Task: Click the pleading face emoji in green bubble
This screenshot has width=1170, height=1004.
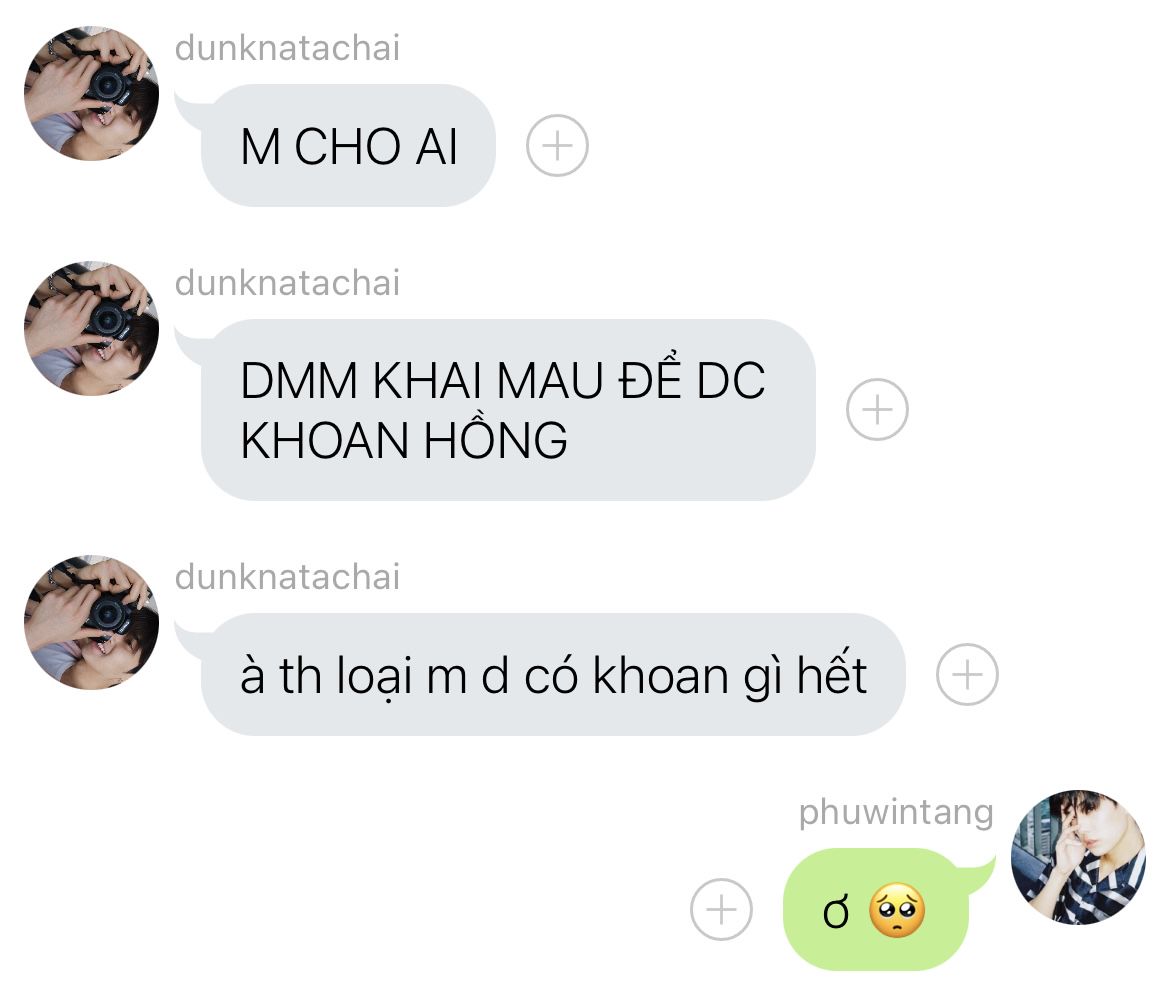Action: [x=897, y=911]
